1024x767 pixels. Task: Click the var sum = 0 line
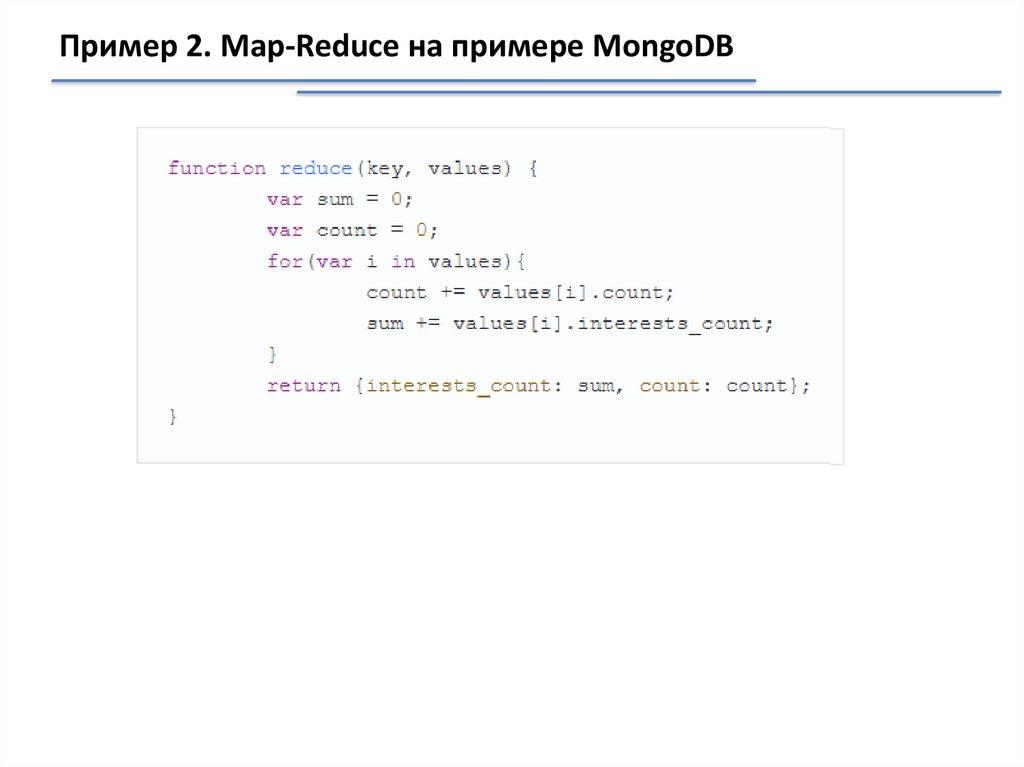(340, 199)
